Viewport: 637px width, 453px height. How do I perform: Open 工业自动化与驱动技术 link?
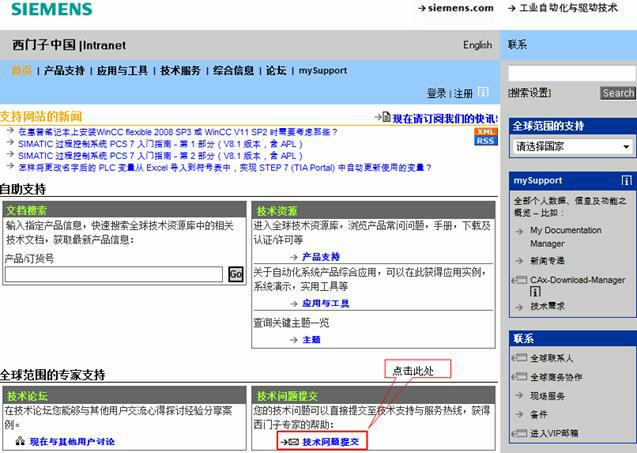point(568,8)
